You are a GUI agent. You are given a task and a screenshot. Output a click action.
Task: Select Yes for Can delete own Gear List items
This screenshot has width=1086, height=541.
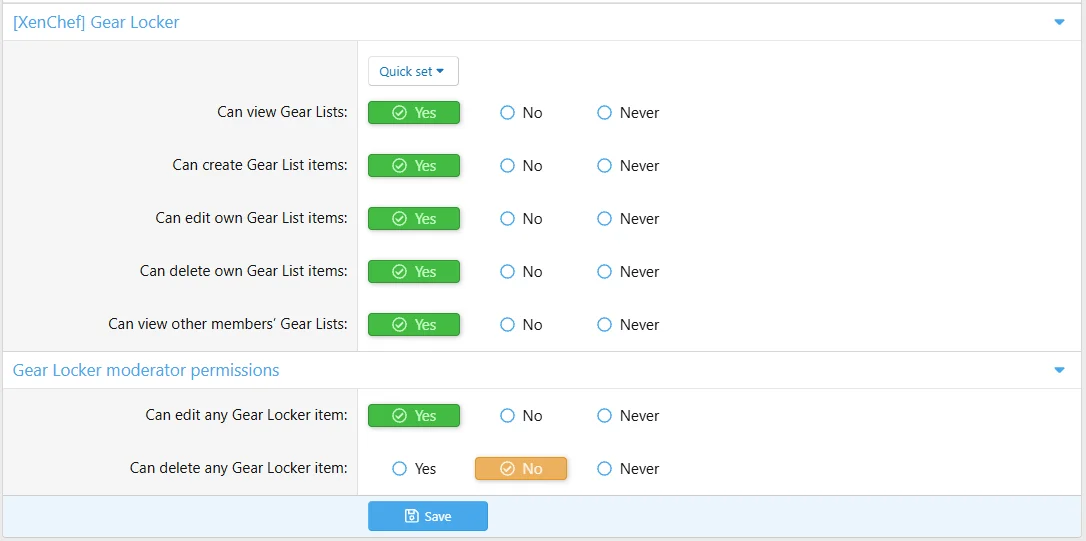413,272
